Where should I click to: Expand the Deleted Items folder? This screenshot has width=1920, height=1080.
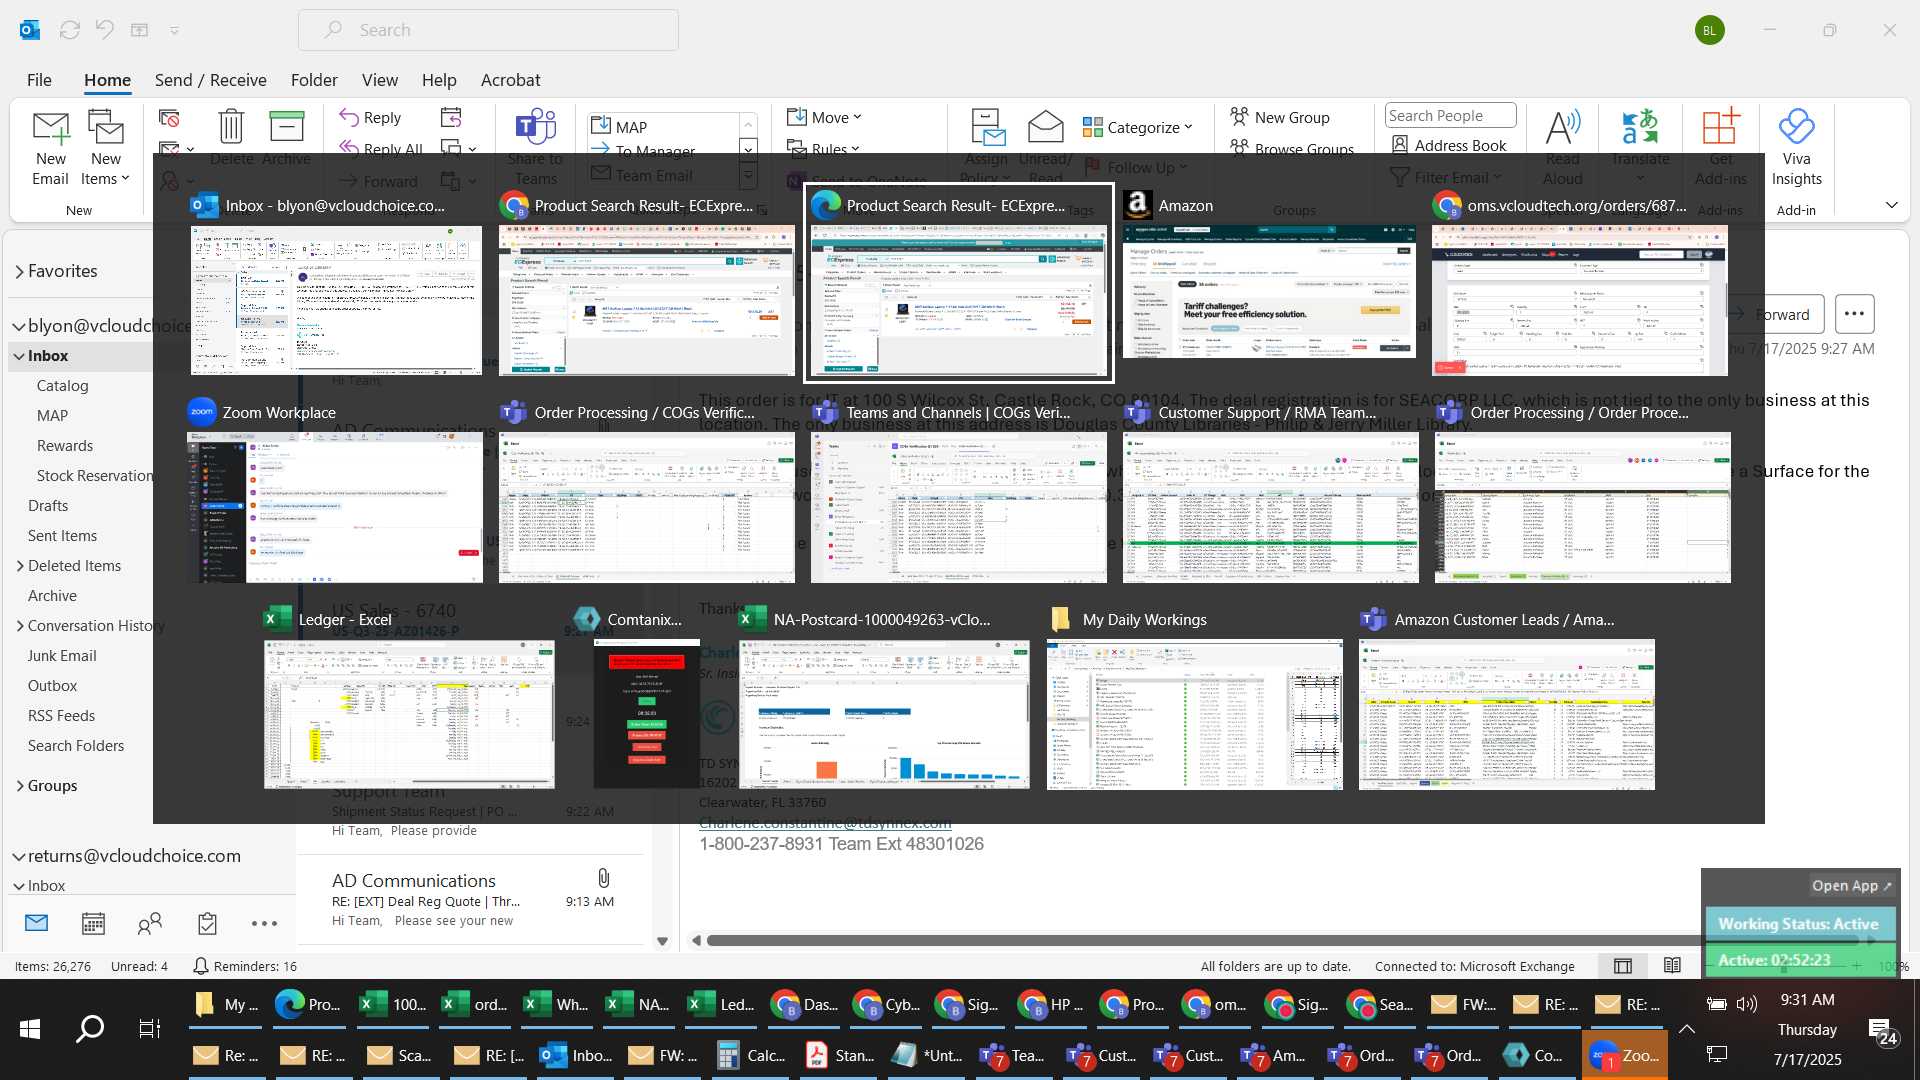[20, 566]
